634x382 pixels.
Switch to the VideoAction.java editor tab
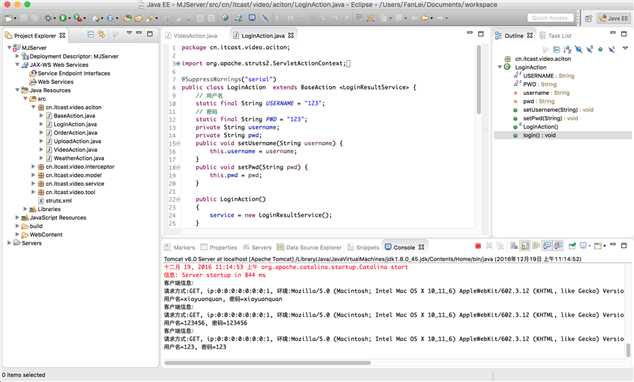point(191,36)
